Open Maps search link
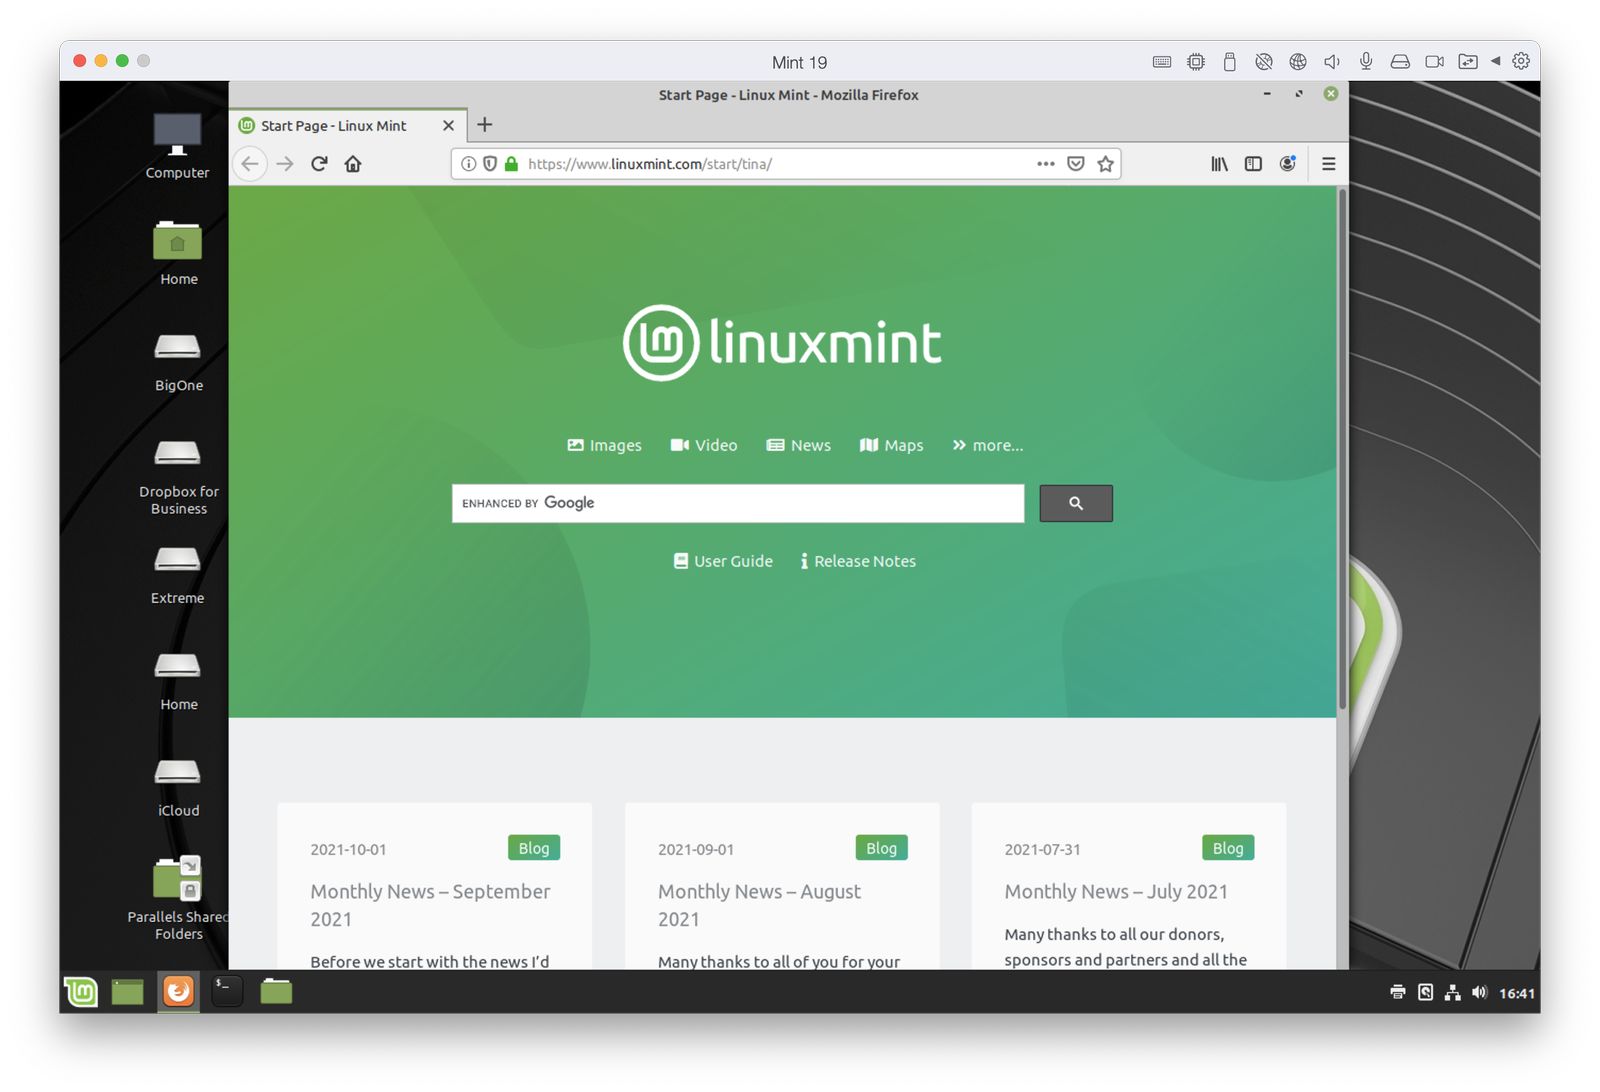Viewport: 1600px width, 1092px height. 892,445
